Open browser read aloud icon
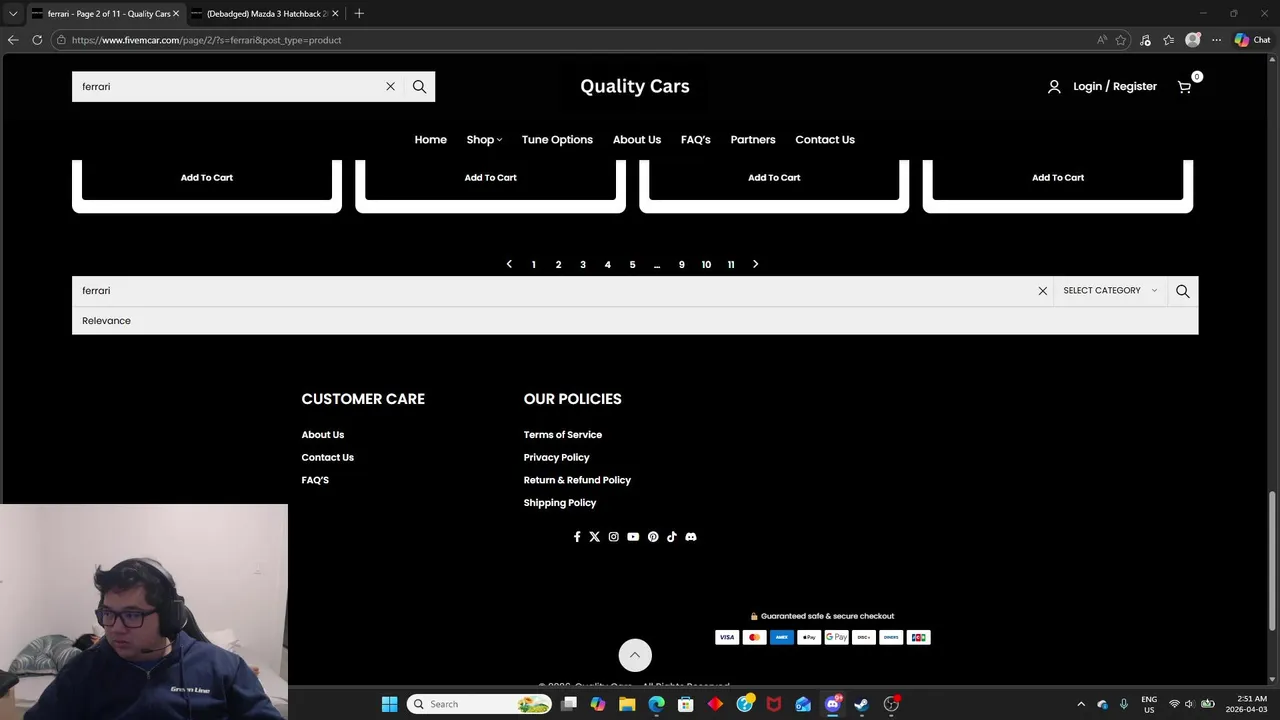Screen dimensions: 1280x720 point(1102,40)
